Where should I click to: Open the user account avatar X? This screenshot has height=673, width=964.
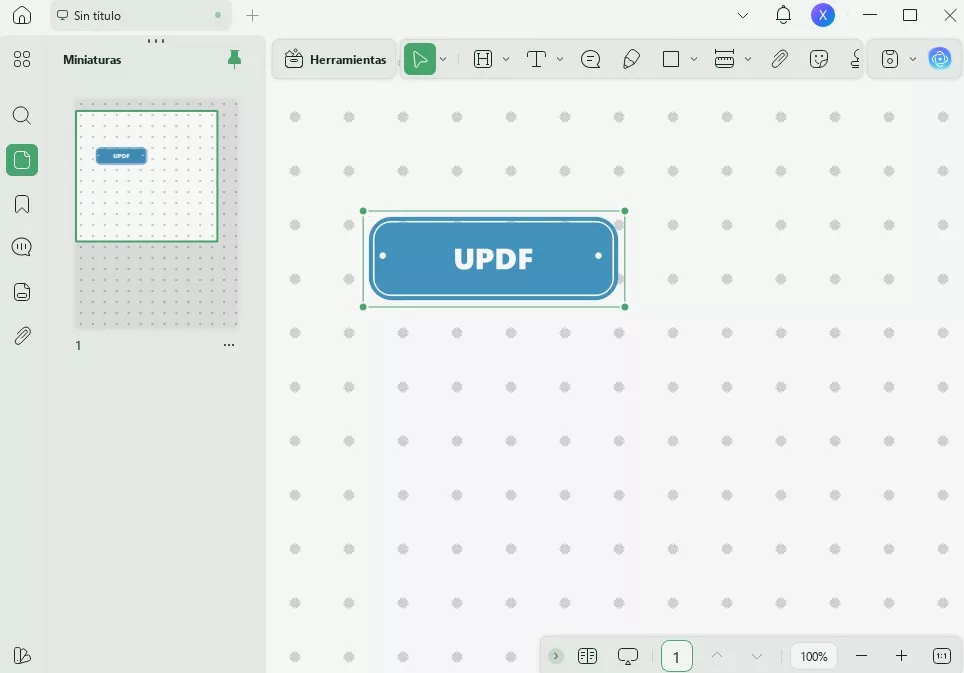point(823,15)
